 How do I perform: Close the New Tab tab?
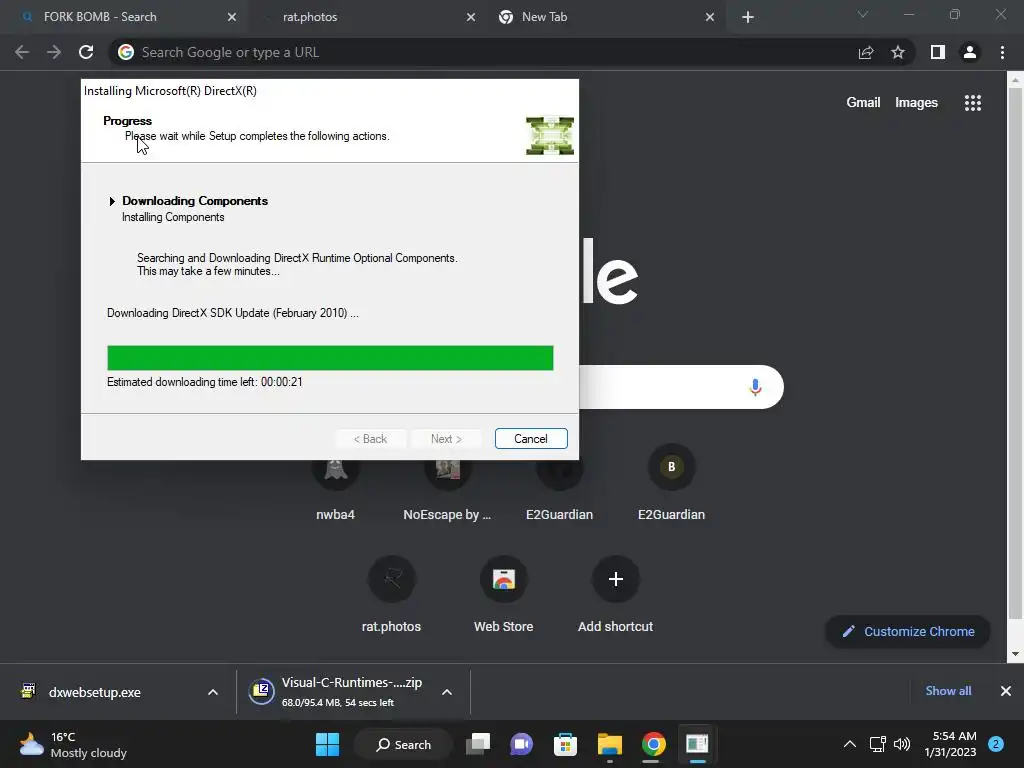710,17
